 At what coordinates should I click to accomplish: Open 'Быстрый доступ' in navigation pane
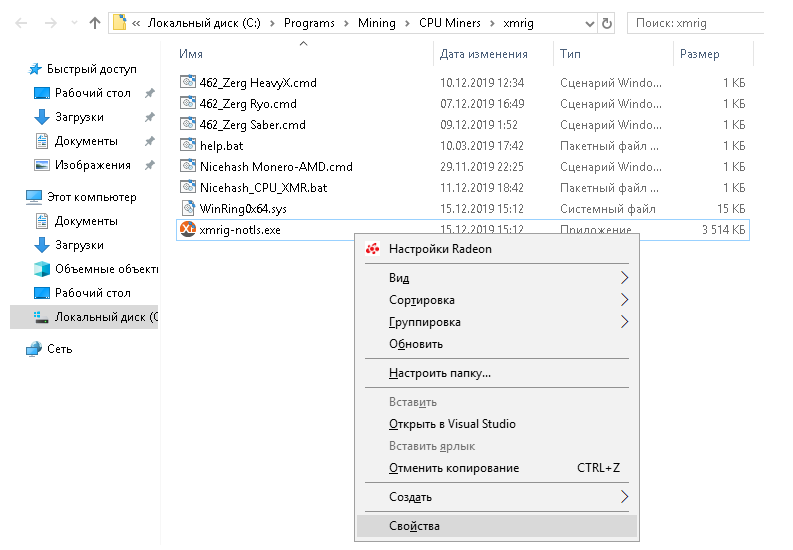[x=92, y=69]
